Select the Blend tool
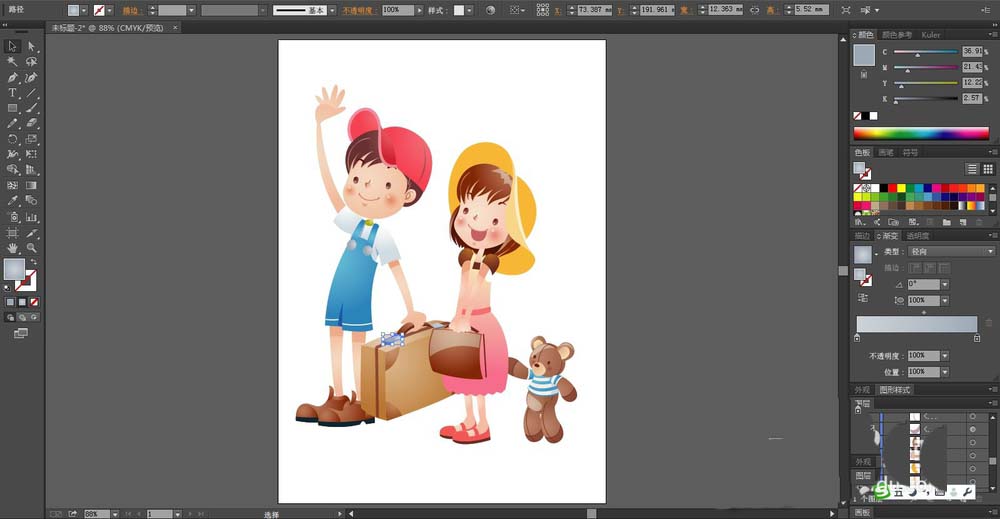This screenshot has width=1000, height=519. [31, 200]
